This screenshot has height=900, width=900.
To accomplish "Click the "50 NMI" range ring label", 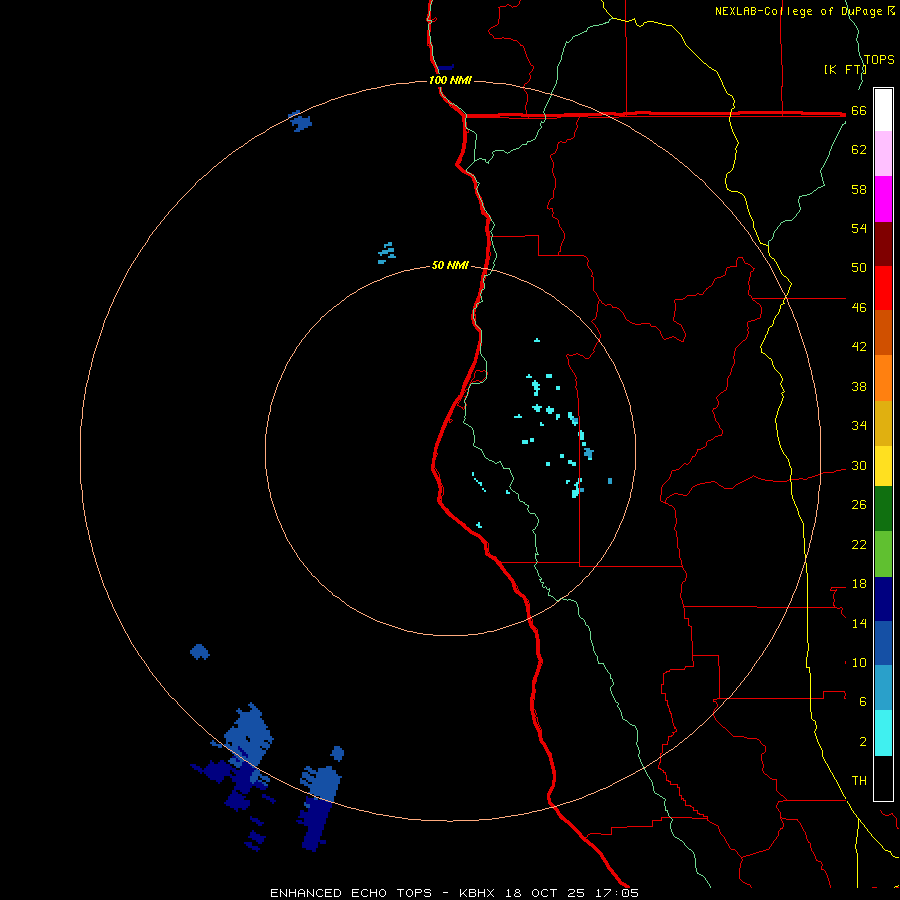I will click(x=450, y=265).
